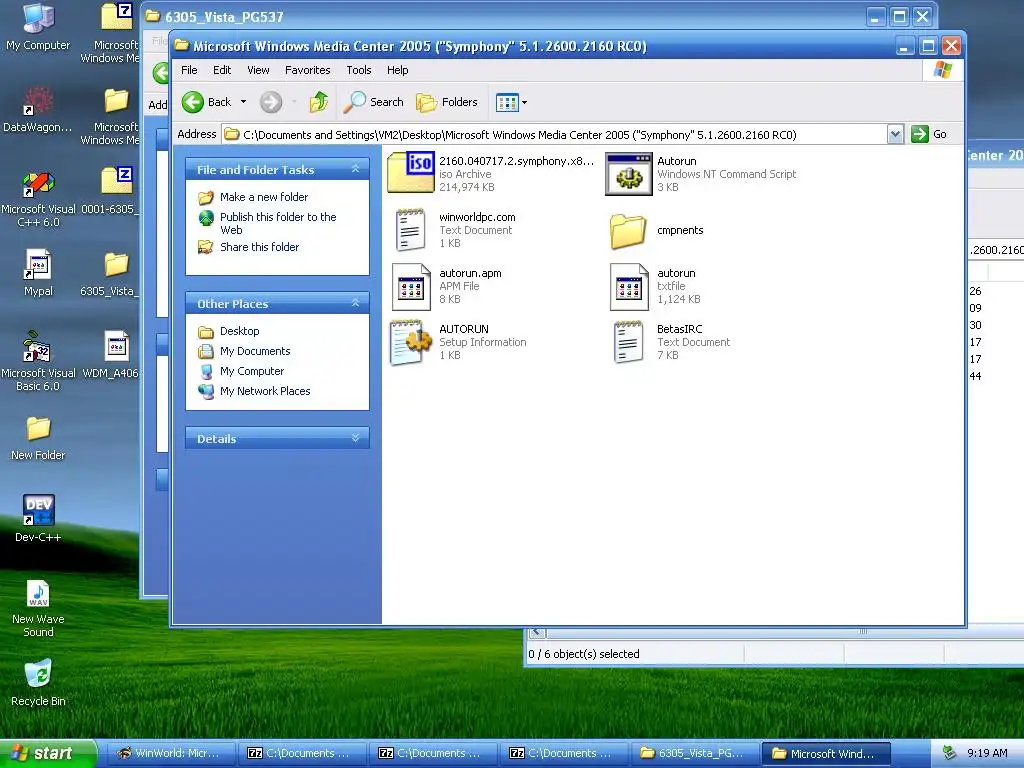
Task: Click the system tray network icon
Action: pyautogui.click(x=949, y=753)
